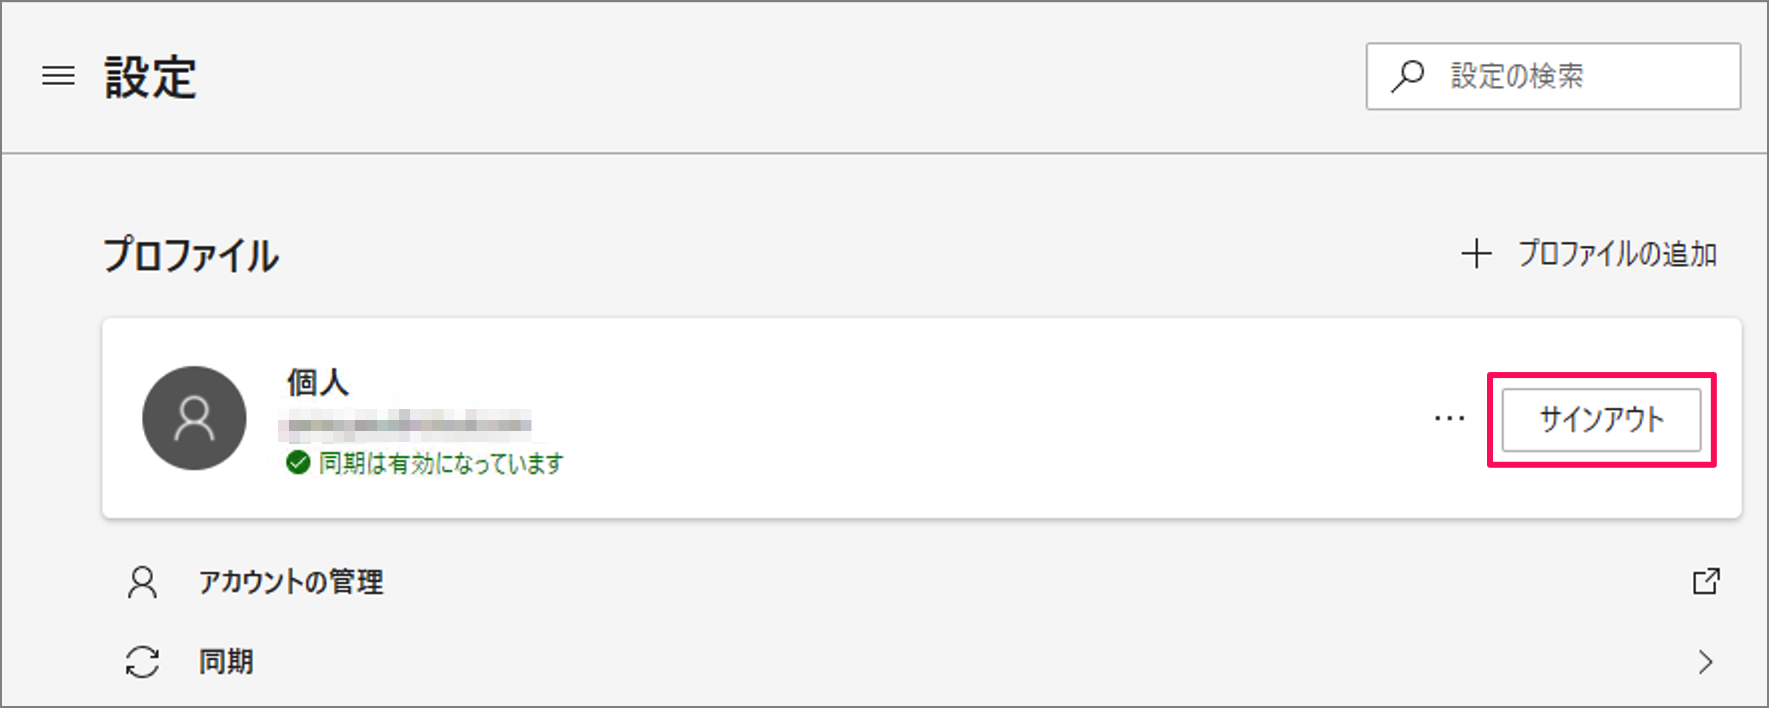Click the blurred account email address
1769x708 pixels.
click(x=405, y=425)
